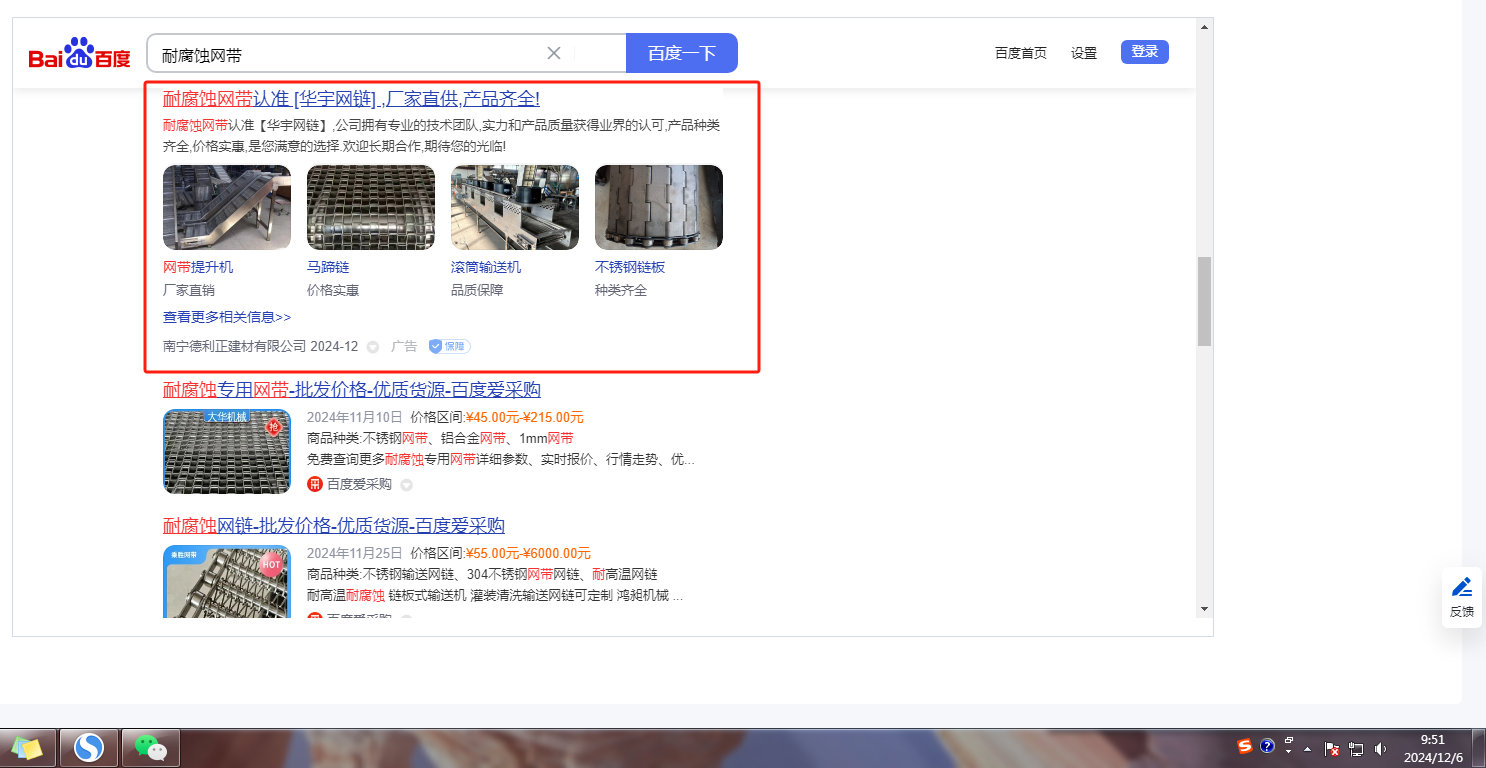
Task: Open the 反馈 feedback pencil icon
Action: coord(1461,587)
